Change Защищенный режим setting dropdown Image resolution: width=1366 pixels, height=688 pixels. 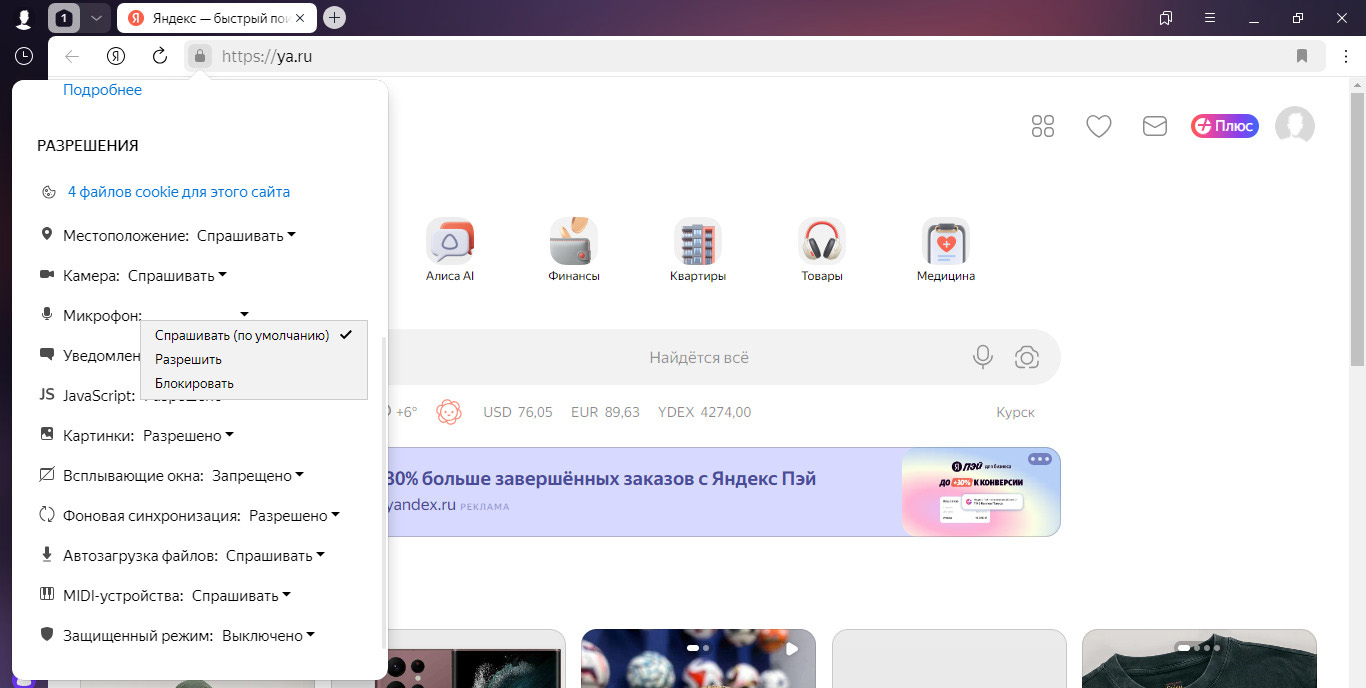(268, 636)
